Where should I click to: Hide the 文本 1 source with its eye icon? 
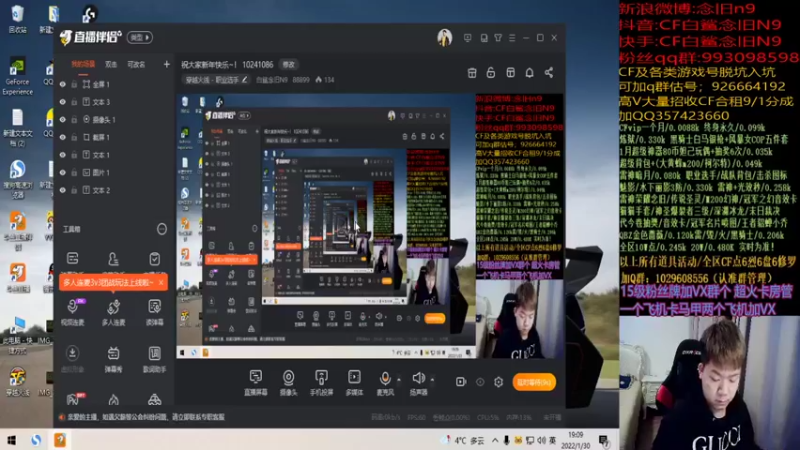[x=63, y=155]
